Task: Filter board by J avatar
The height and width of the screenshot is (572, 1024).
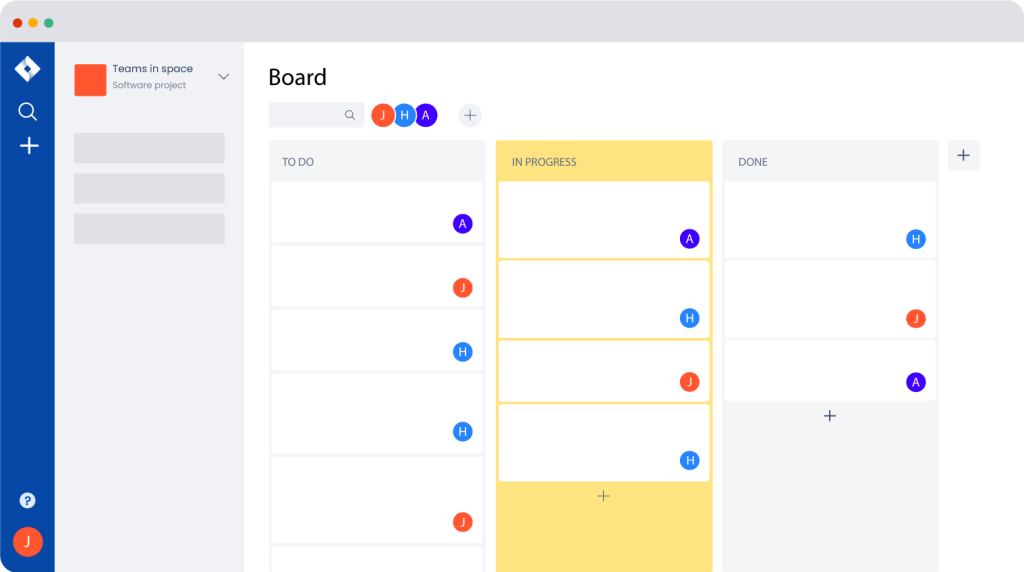Action: click(382, 116)
